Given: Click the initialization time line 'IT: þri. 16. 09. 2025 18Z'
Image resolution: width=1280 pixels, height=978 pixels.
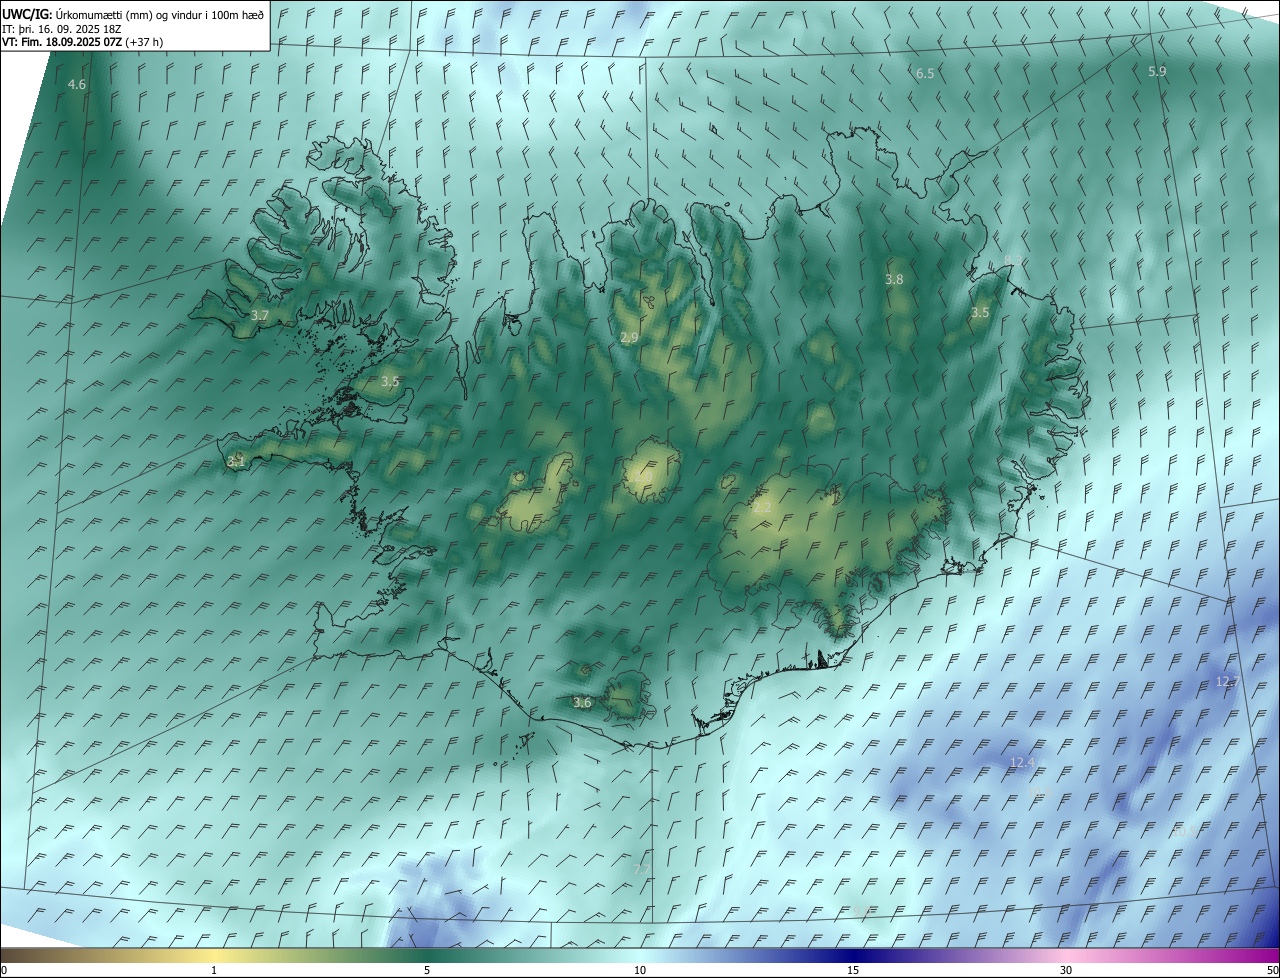Looking at the screenshot, I should click(x=62, y=29).
